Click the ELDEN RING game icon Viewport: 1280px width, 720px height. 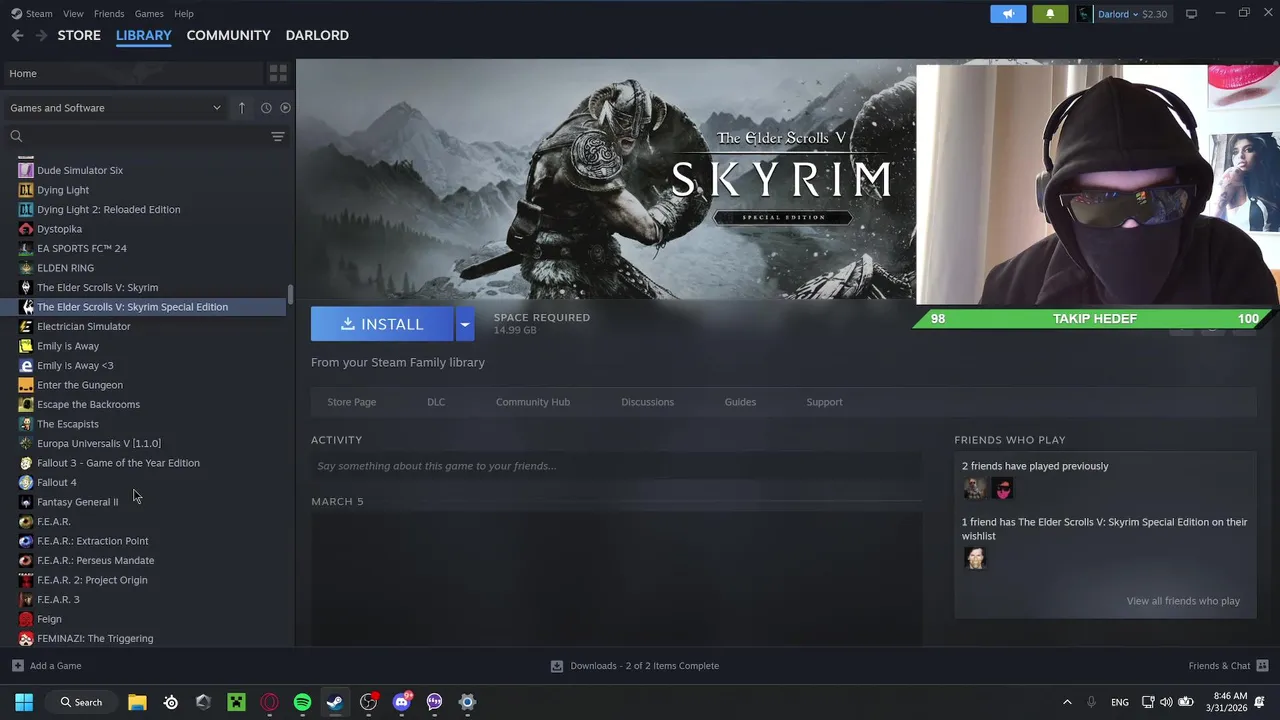pyautogui.click(x=26, y=268)
